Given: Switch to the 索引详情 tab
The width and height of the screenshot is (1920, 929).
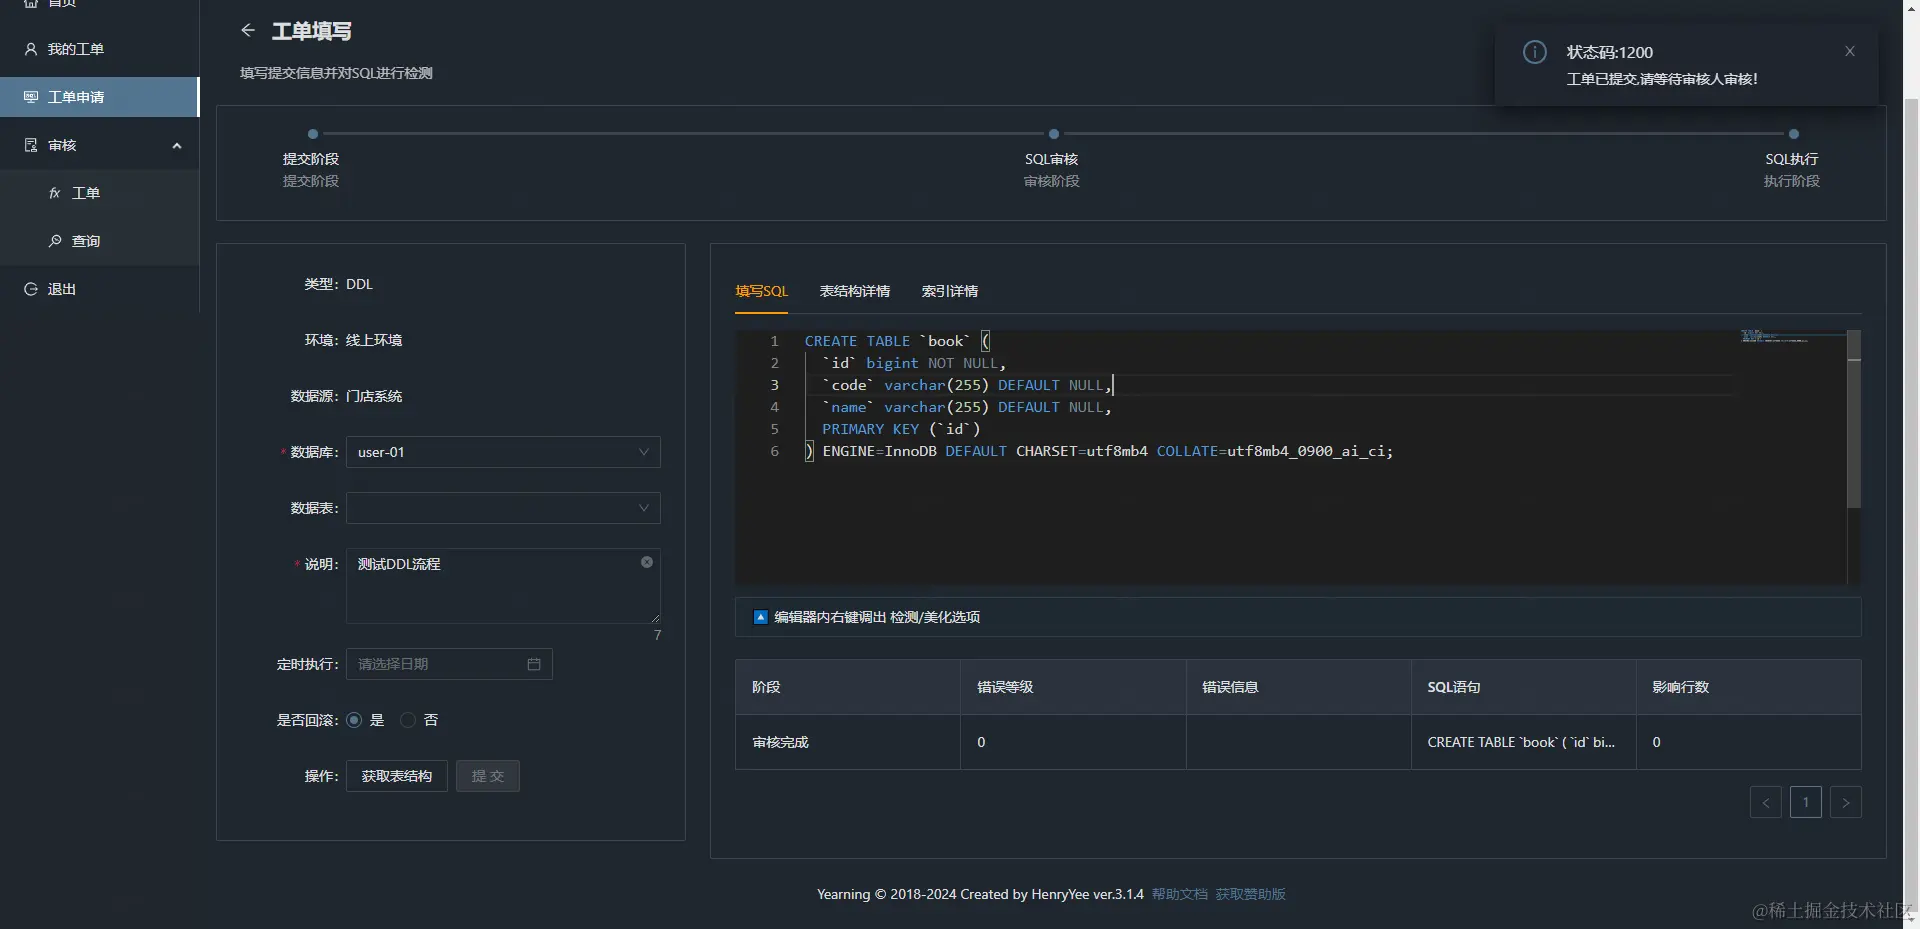Looking at the screenshot, I should coord(950,291).
